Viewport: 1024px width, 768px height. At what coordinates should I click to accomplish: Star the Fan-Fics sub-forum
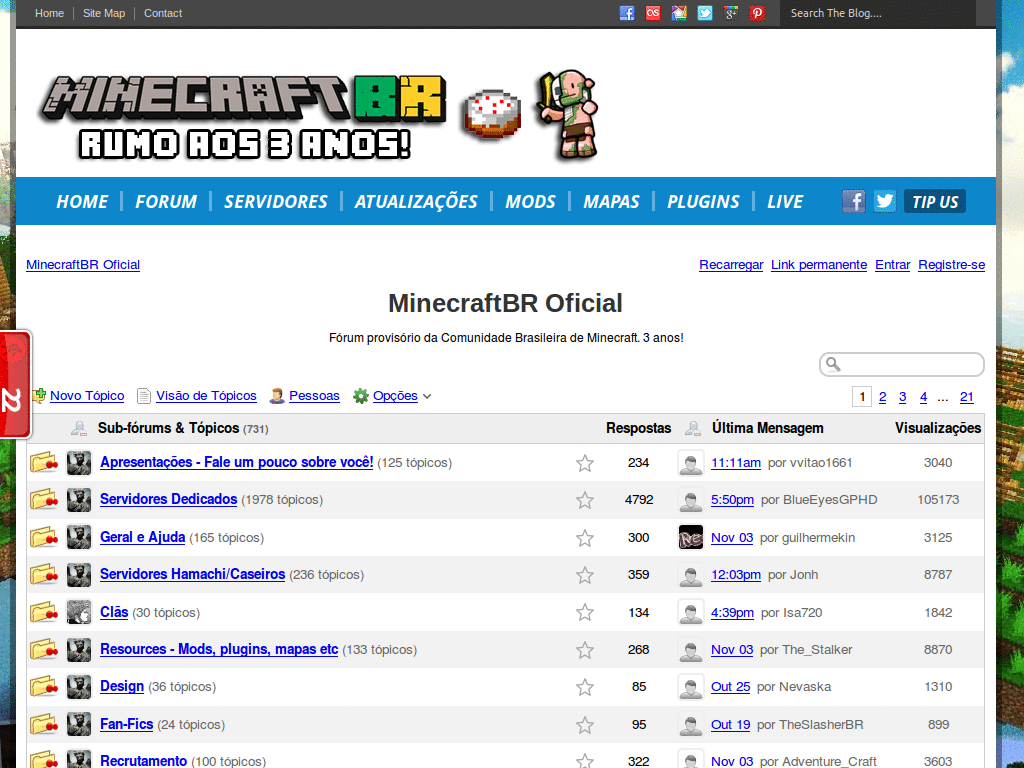pos(584,725)
